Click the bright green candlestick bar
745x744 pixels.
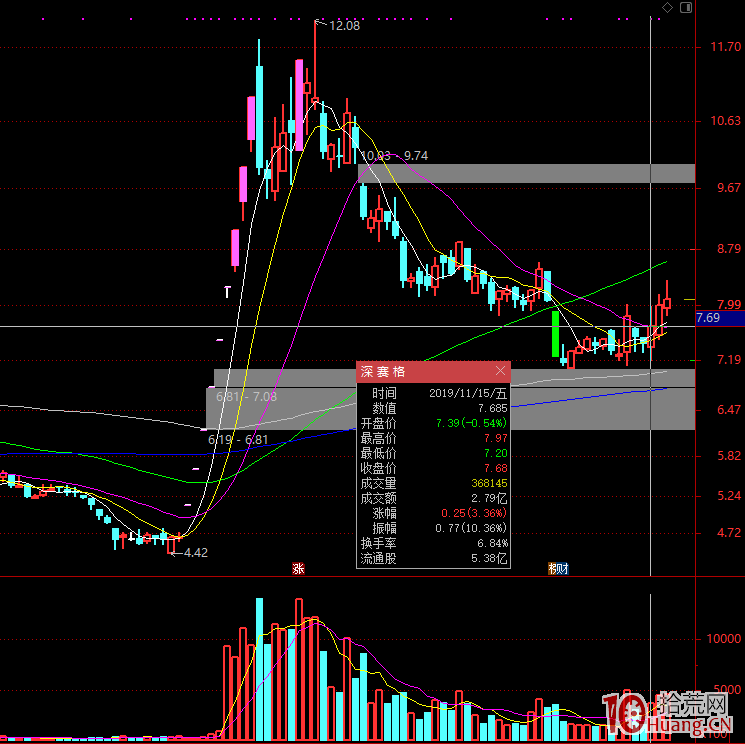coord(555,334)
